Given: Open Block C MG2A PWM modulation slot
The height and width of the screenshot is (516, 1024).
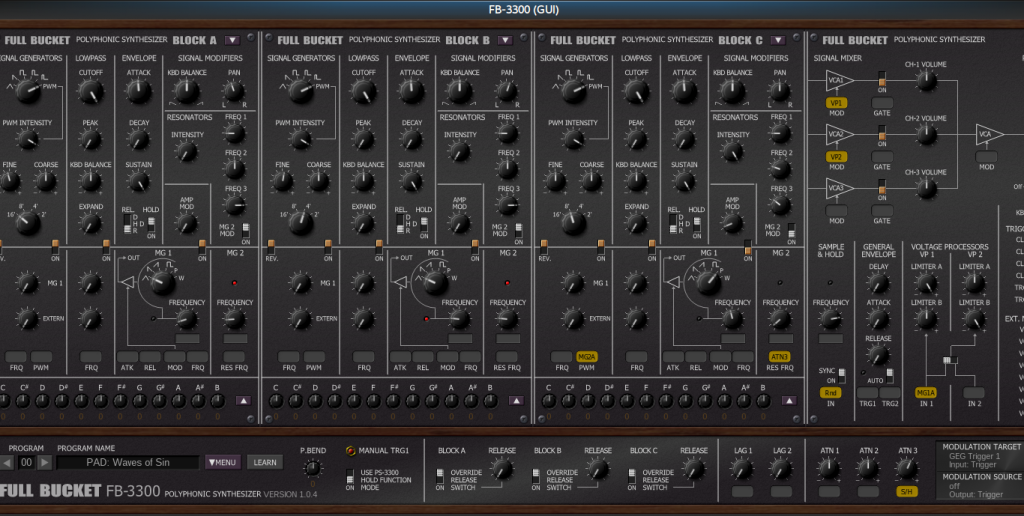Looking at the screenshot, I should [x=587, y=357].
